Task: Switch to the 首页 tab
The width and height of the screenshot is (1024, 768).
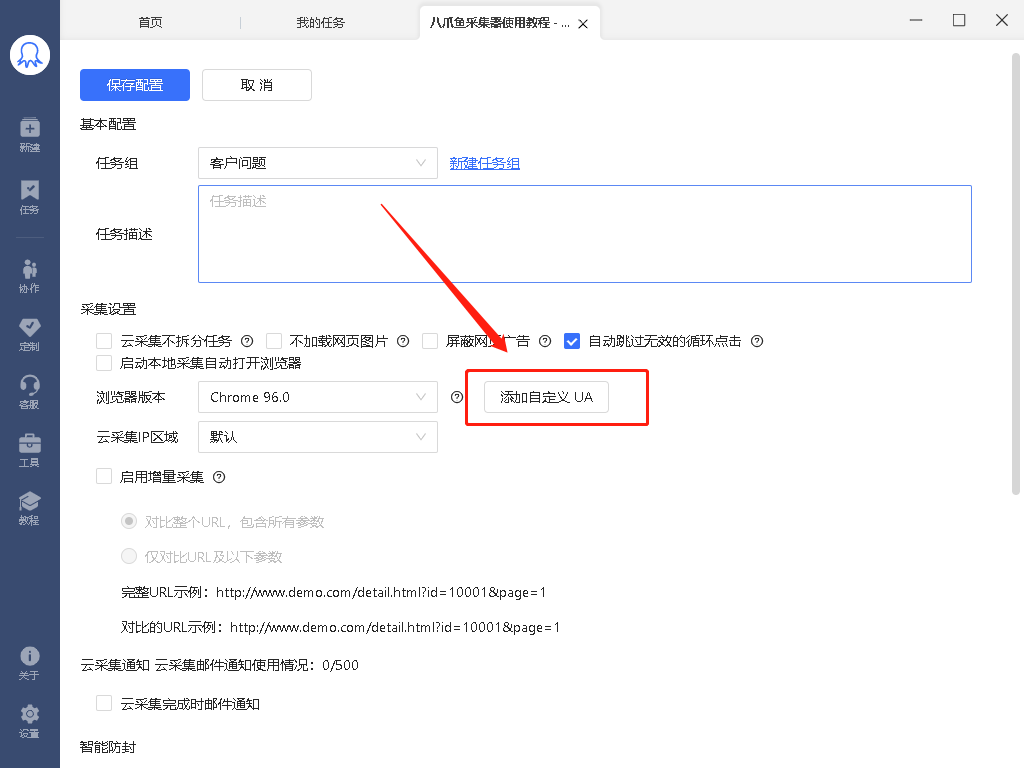Action: click(x=150, y=23)
